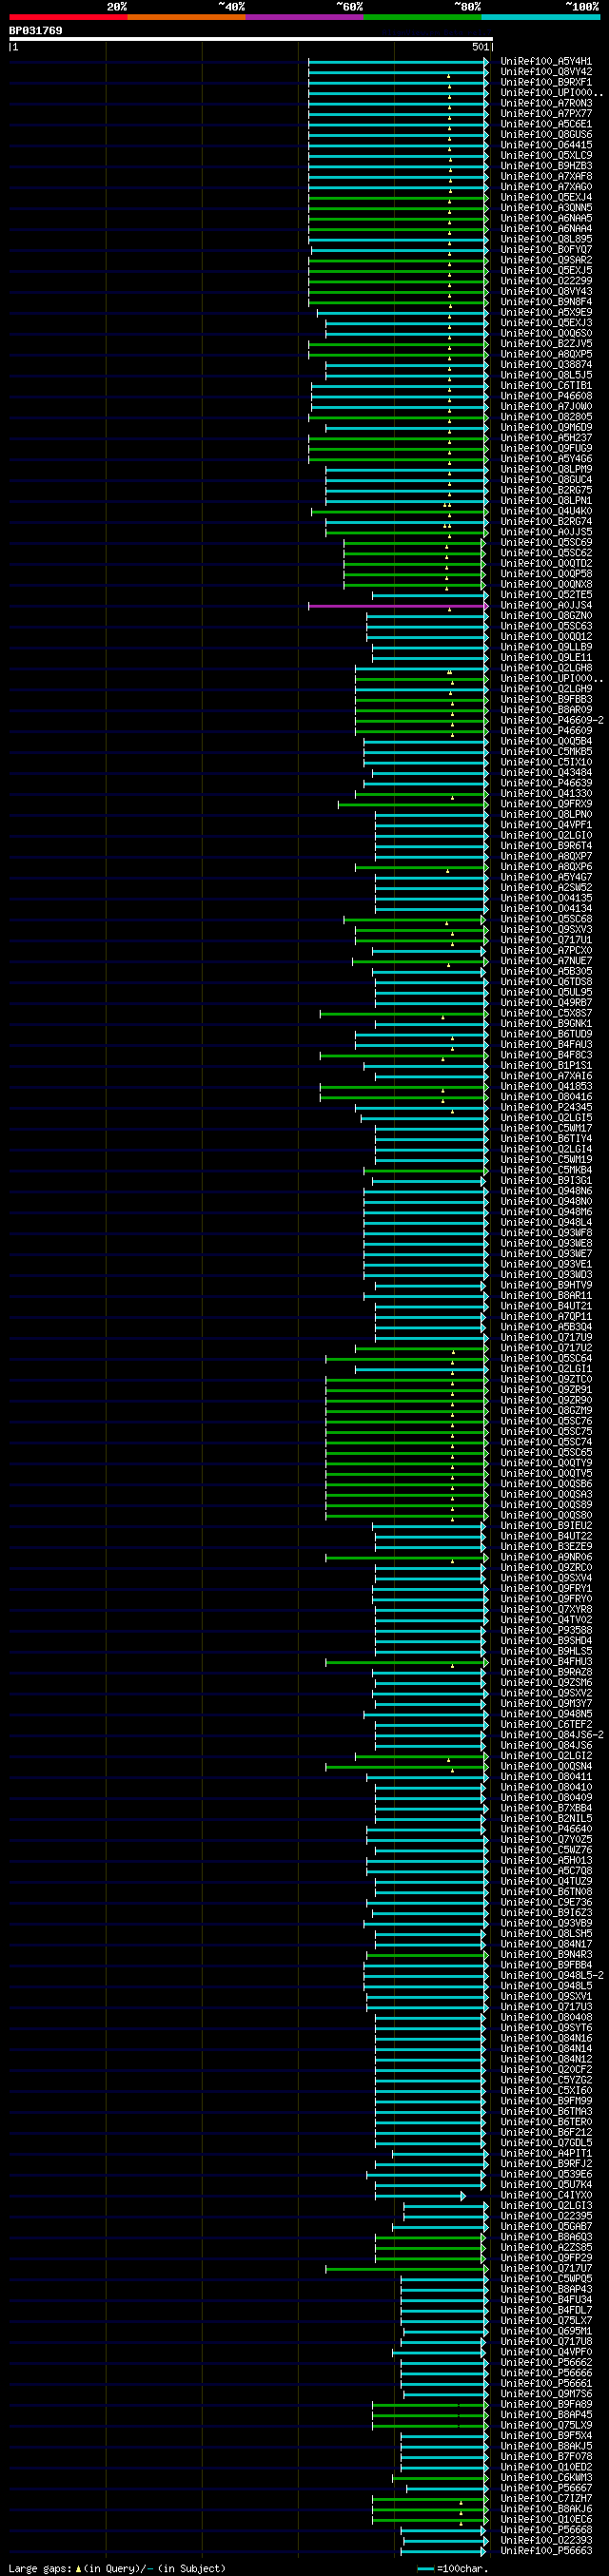Select hit label UniRef100_A7R0N3
Viewport: 609px width, 2576px height.
(x=546, y=104)
